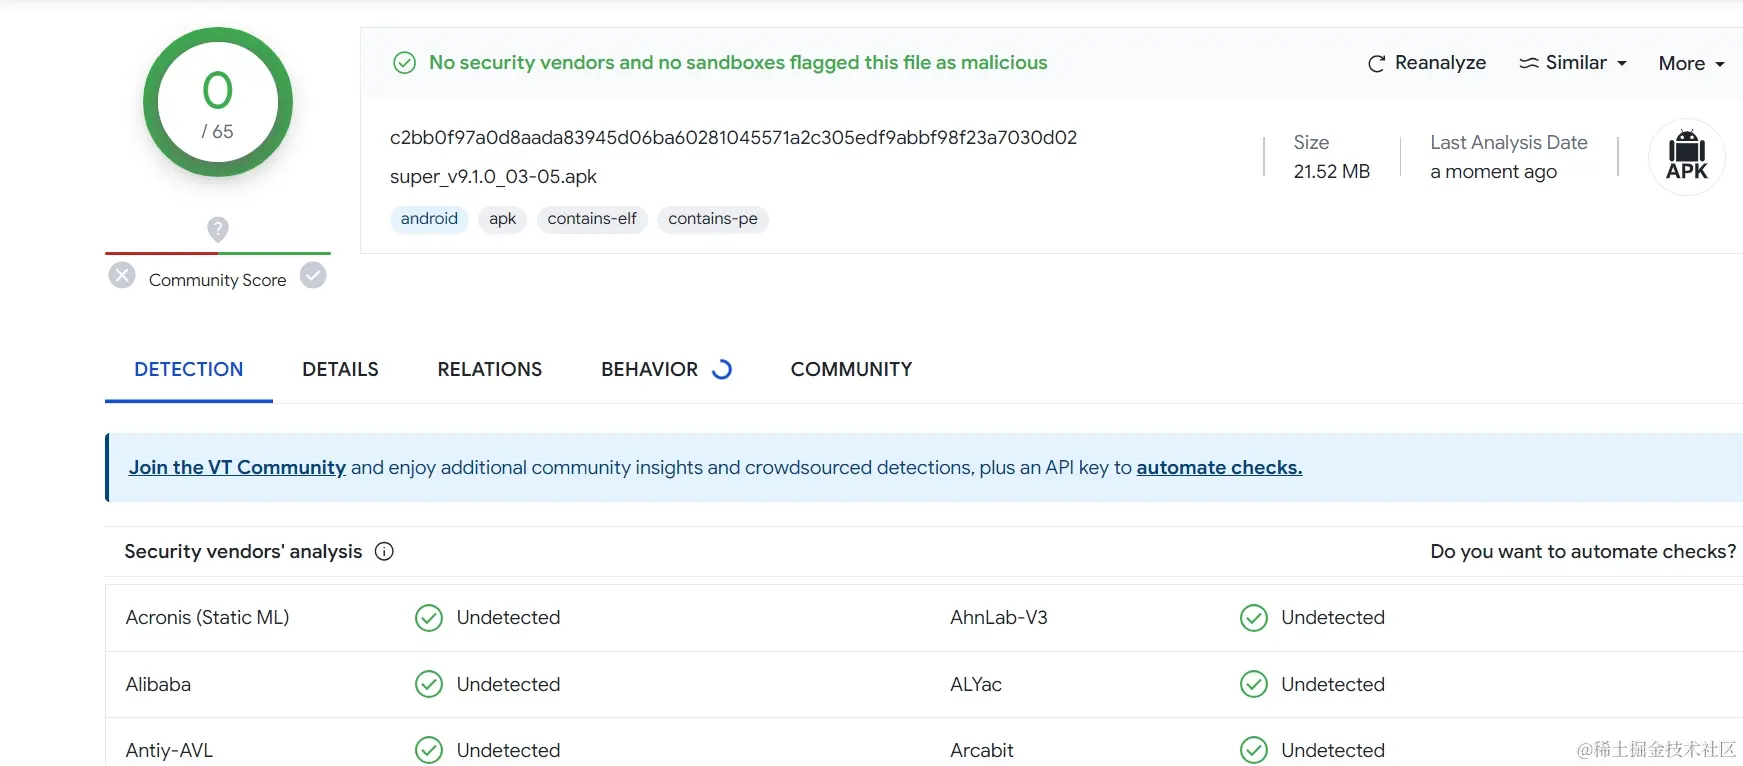Click the APK file type icon
Viewport: 1743px width, 766px height.
(1686, 157)
